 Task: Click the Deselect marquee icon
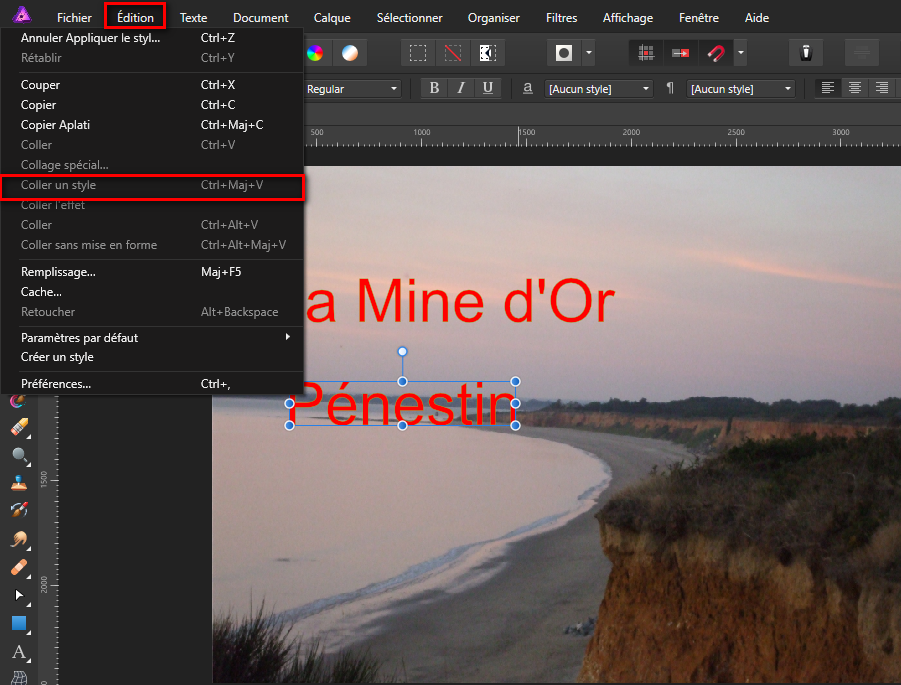coord(453,53)
